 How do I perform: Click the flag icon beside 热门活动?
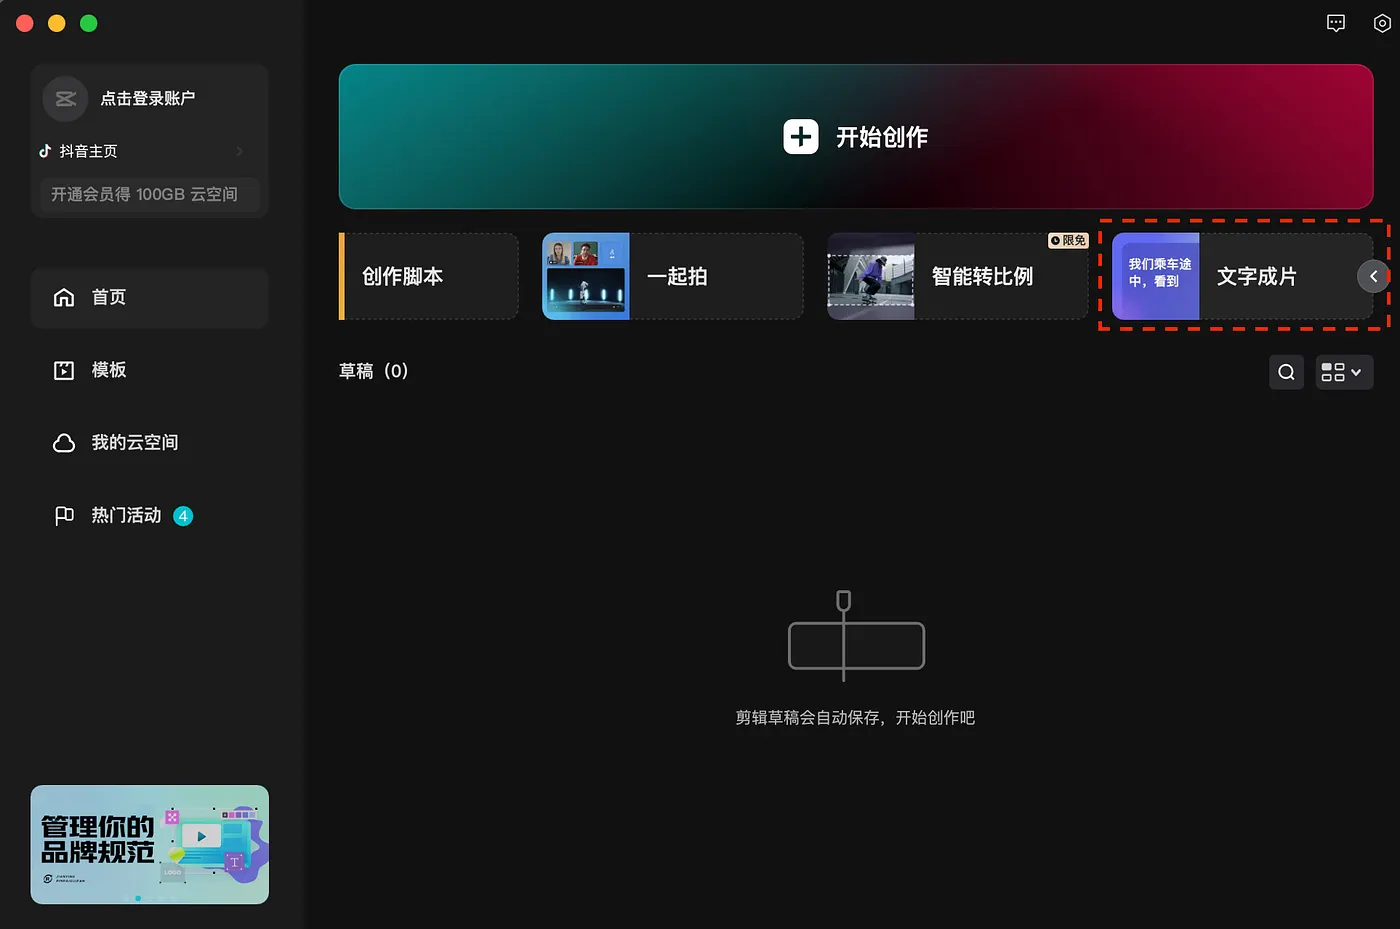[64, 516]
